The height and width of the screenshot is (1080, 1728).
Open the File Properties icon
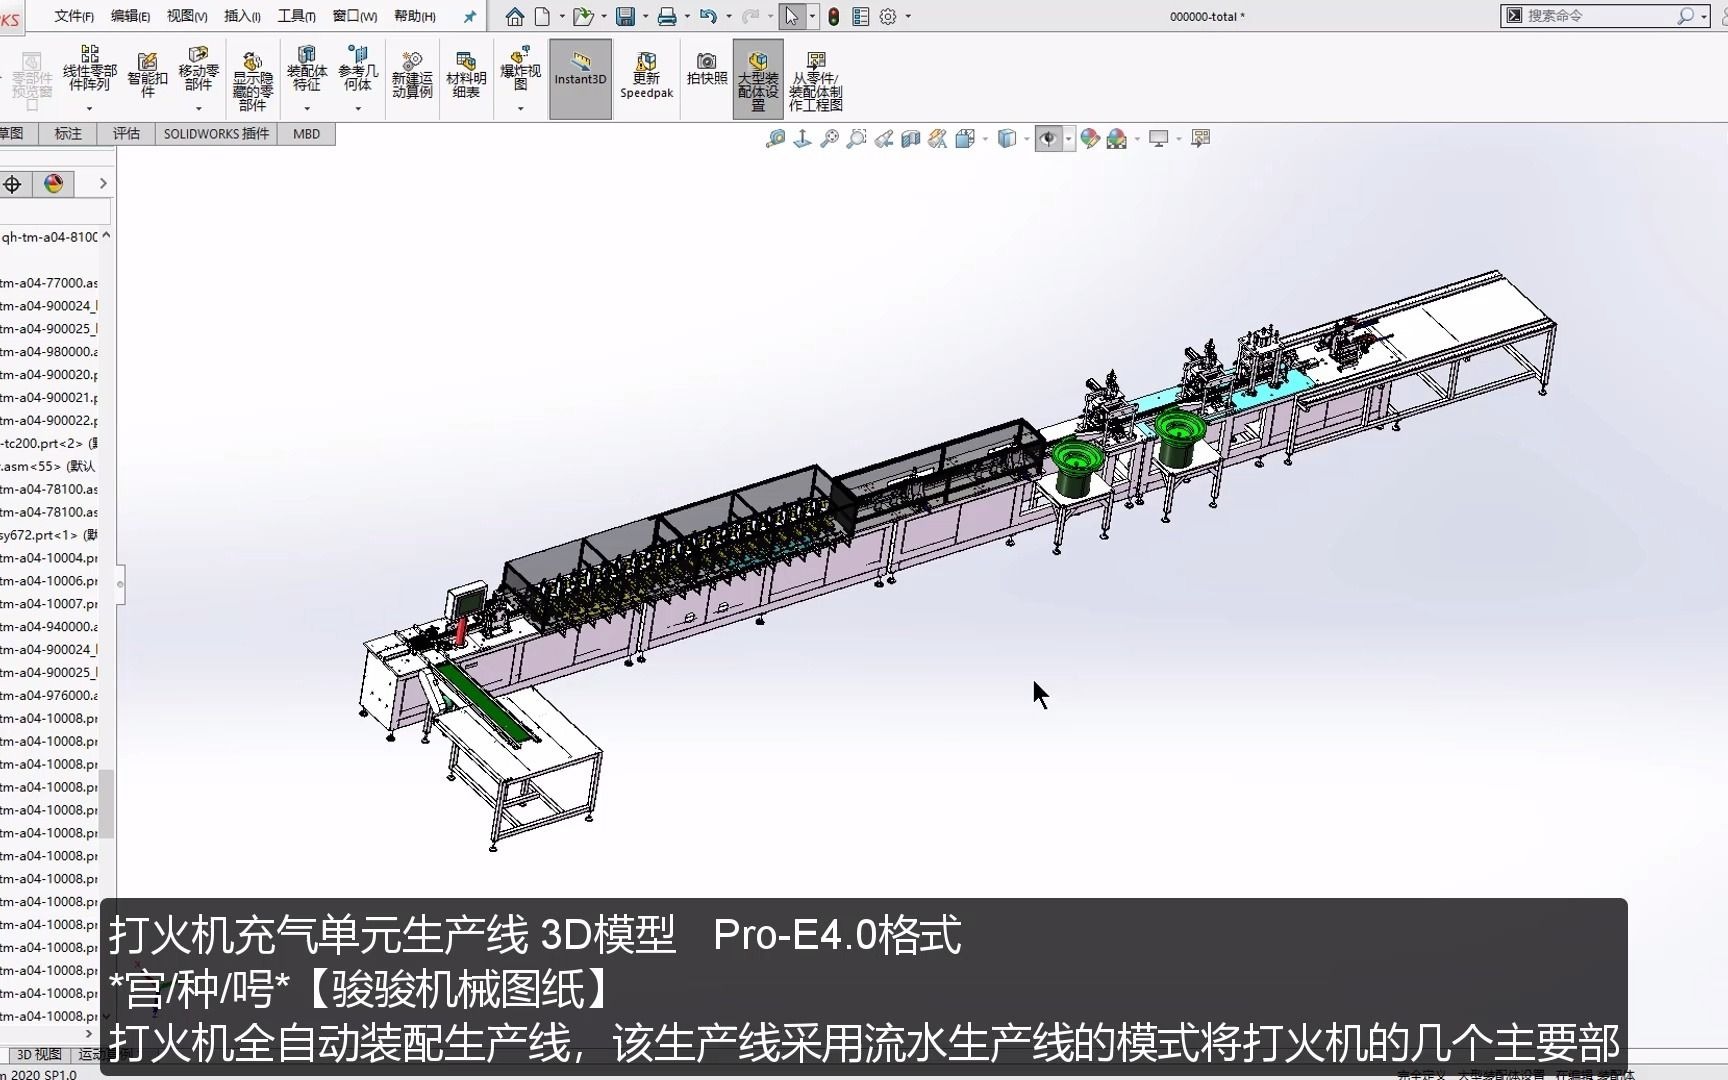(861, 16)
